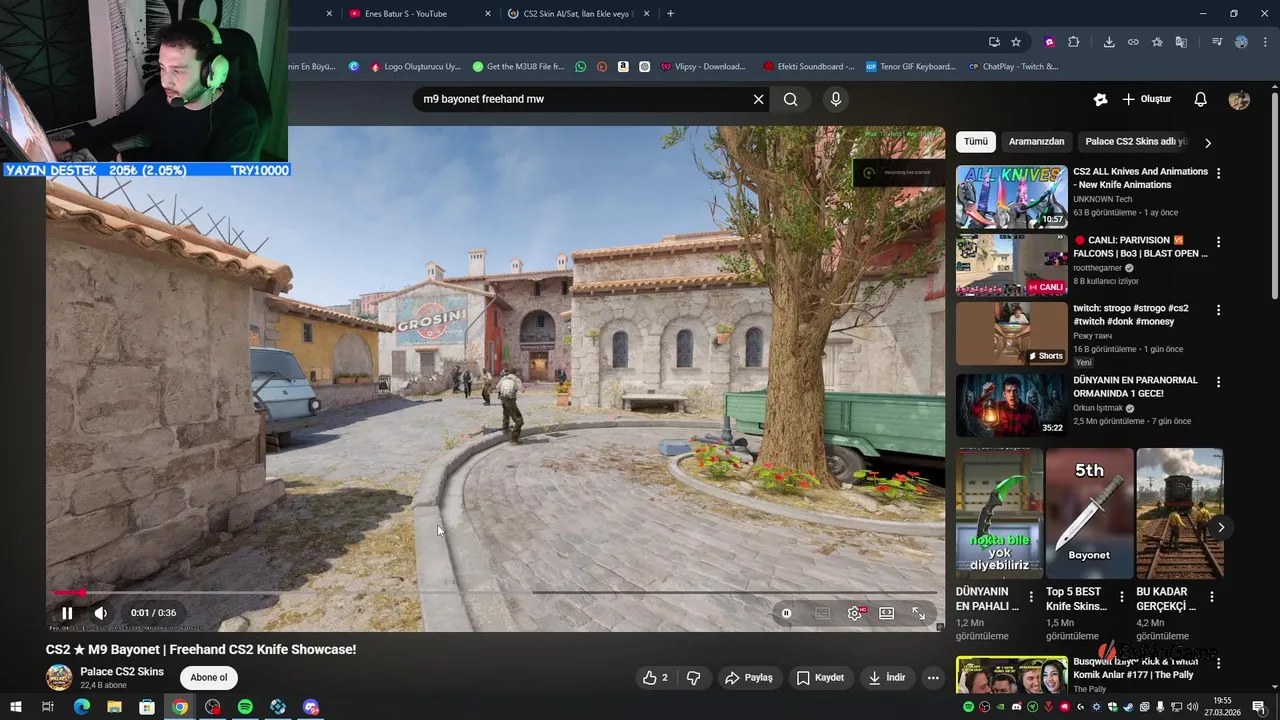Seek on the red video progress bar

(x=495, y=592)
